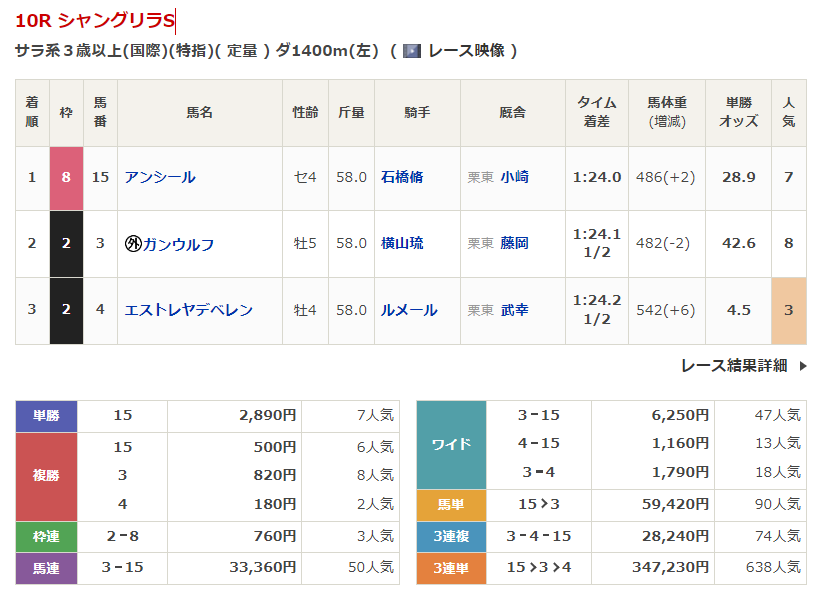The height and width of the screenshot is (592, 821).
Task: Open horse アンシール's profile
Action: coord(160,177)
